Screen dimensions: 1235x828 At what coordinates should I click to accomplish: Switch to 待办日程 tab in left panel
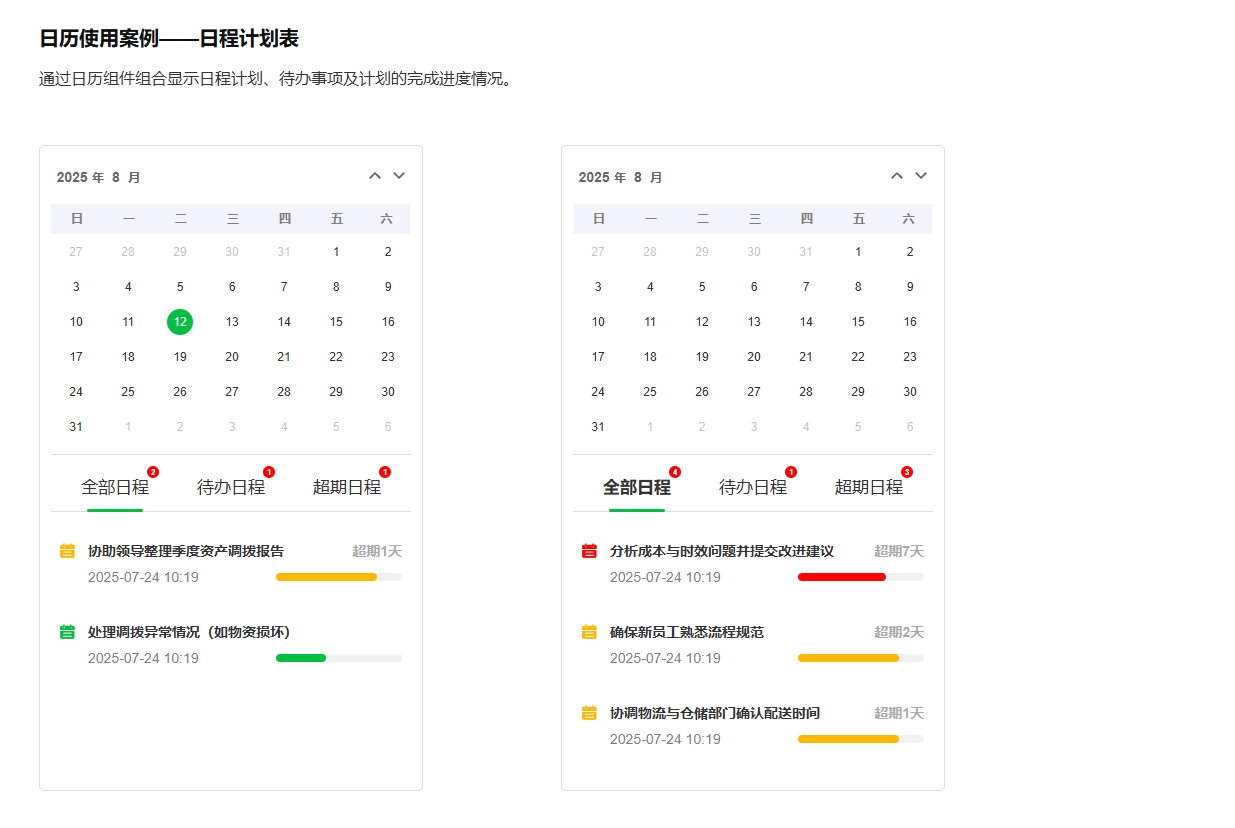tap(231, 488)
